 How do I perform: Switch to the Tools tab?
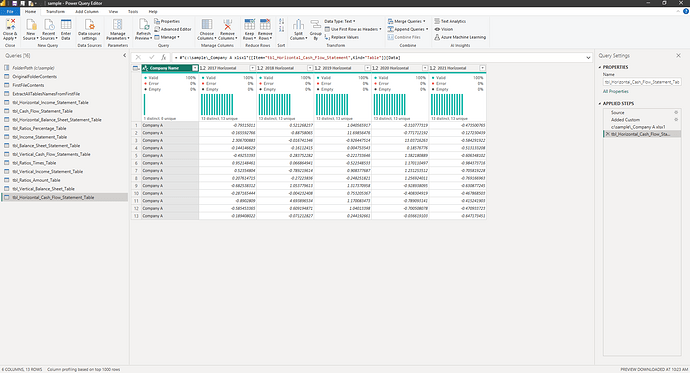click(x=133, y=11)
